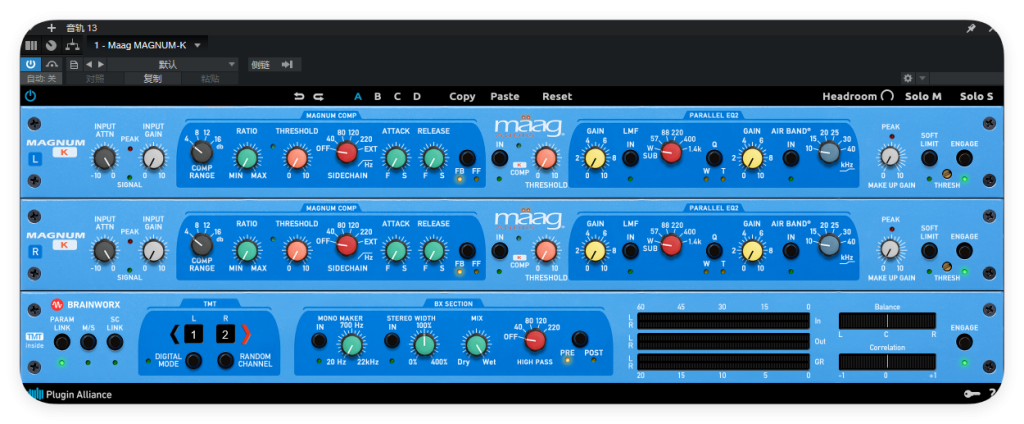Click the 侧链 sidechain button
Viewport: 1024px width, 424px height.
(x=261, y=64)
